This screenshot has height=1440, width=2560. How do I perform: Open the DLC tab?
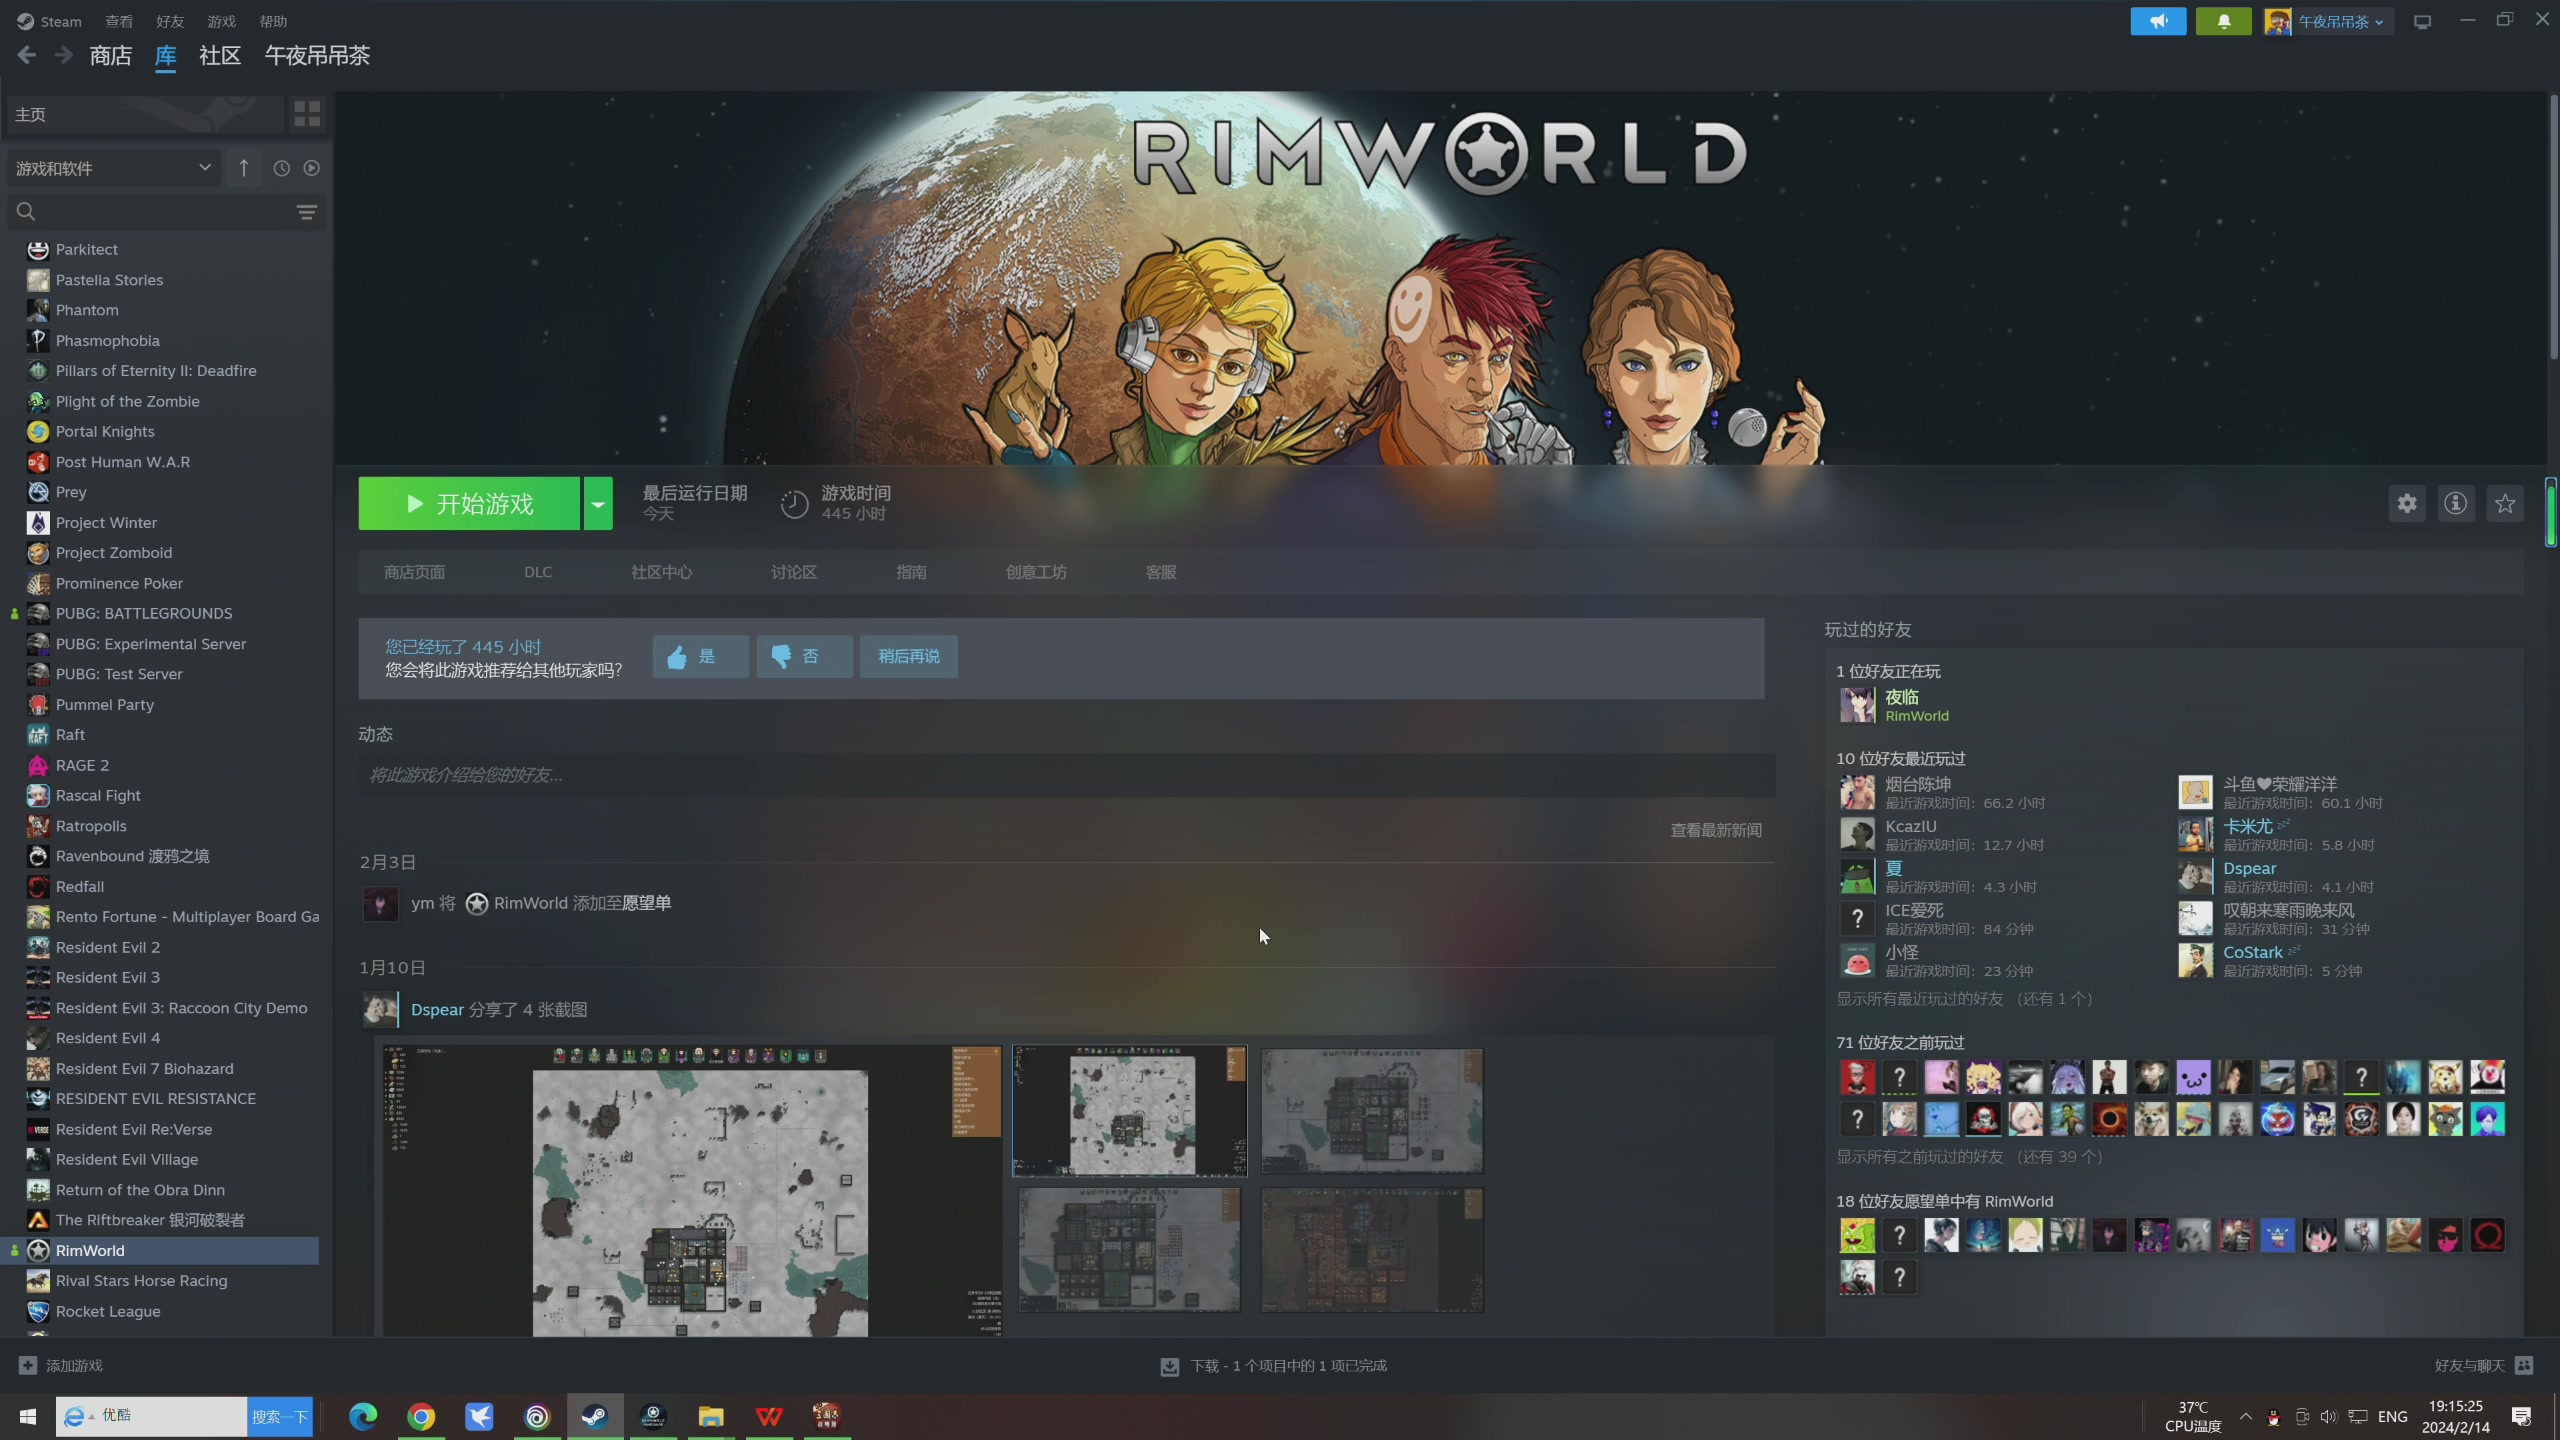tap(538, 572)
